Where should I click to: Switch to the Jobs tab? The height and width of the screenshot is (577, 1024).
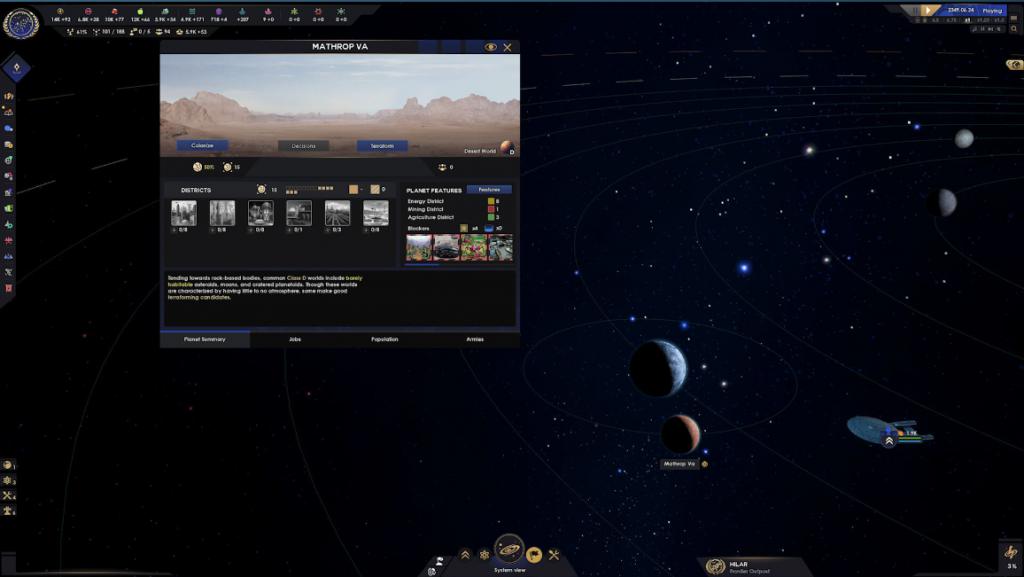coord(295,339)
